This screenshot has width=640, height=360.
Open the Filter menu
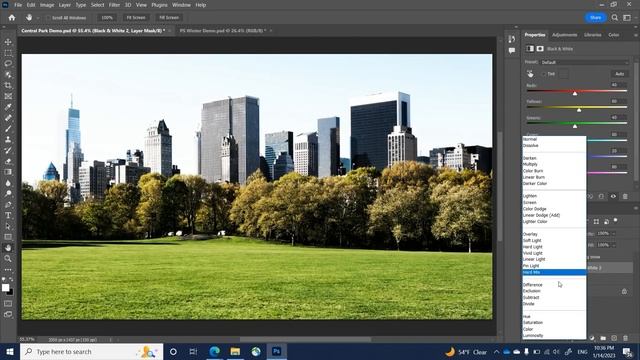114,5
